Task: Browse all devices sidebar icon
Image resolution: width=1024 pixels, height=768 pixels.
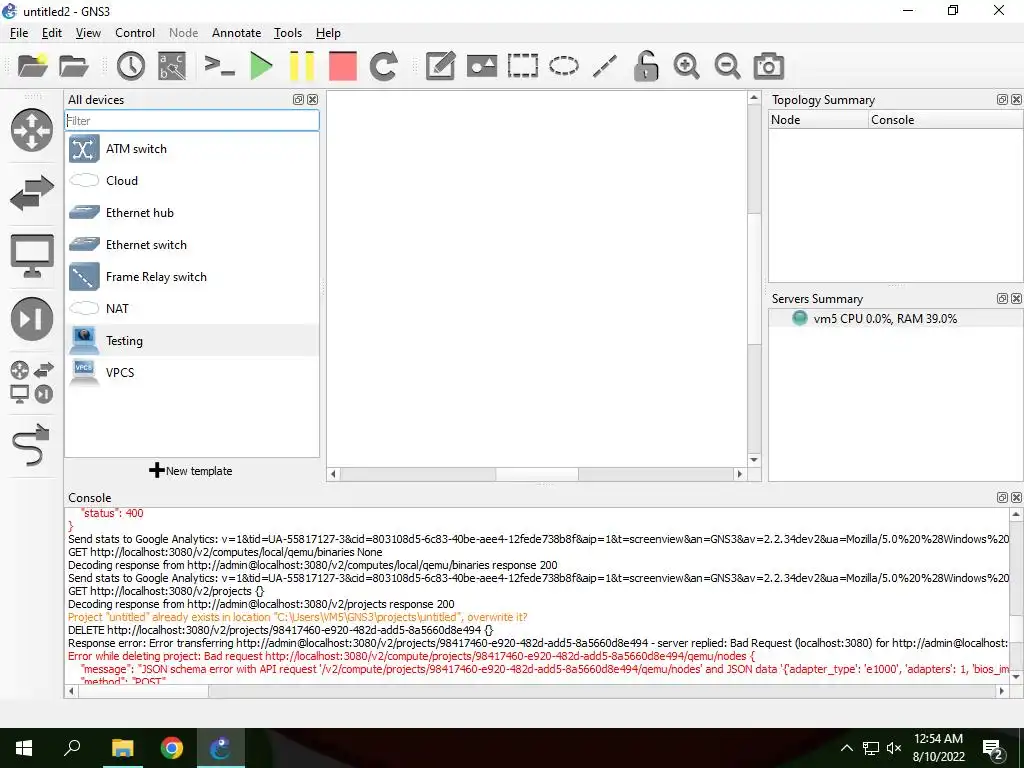Action: [32, 381]
